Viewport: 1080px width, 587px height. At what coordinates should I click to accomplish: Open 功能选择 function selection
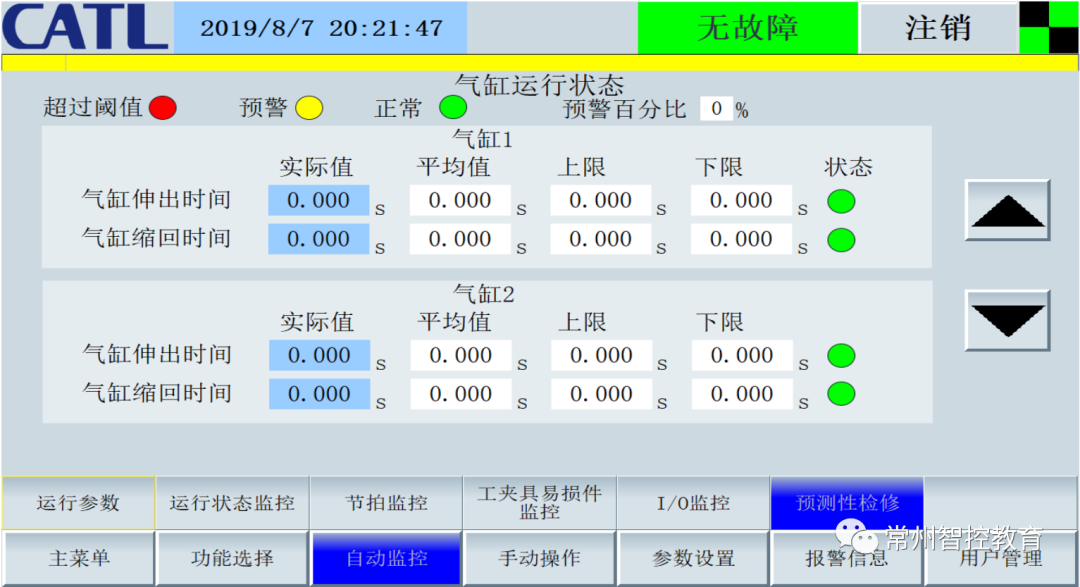click(232, 558)
